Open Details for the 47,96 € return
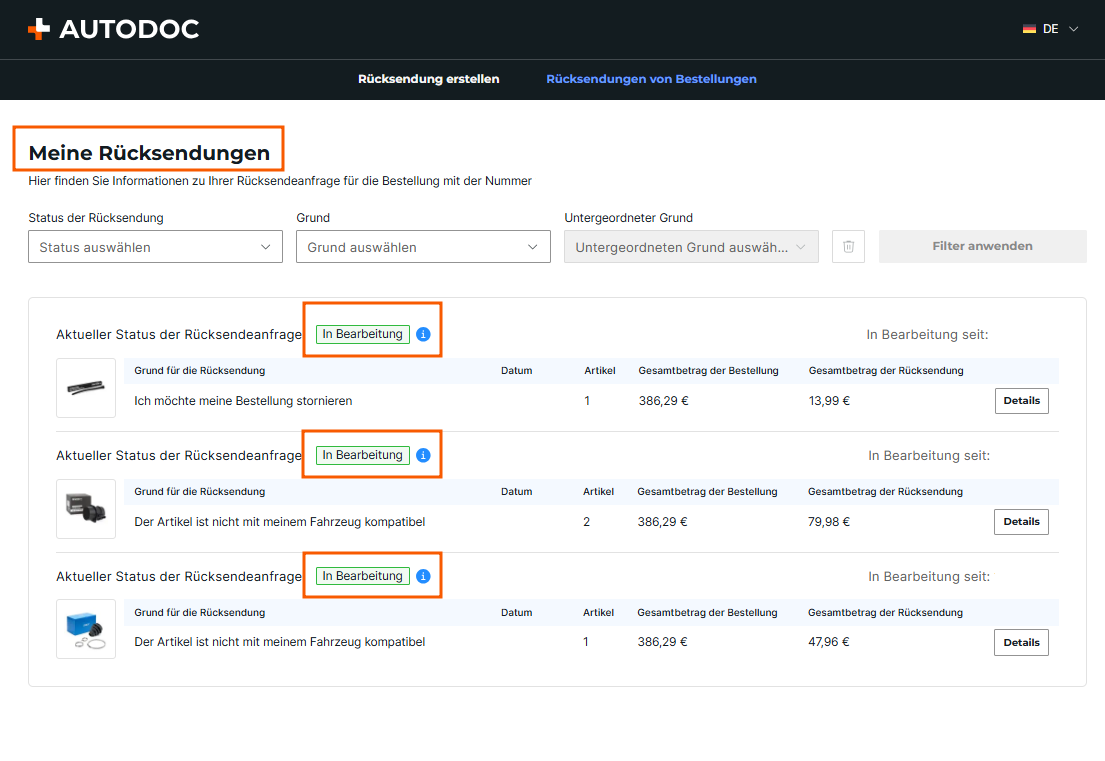 (x=1021, y=643)
